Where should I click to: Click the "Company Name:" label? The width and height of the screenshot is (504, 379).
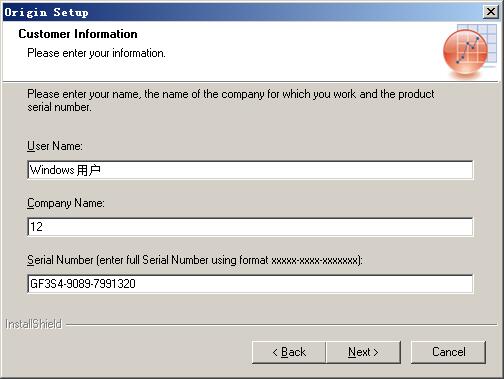click(66, 203)
